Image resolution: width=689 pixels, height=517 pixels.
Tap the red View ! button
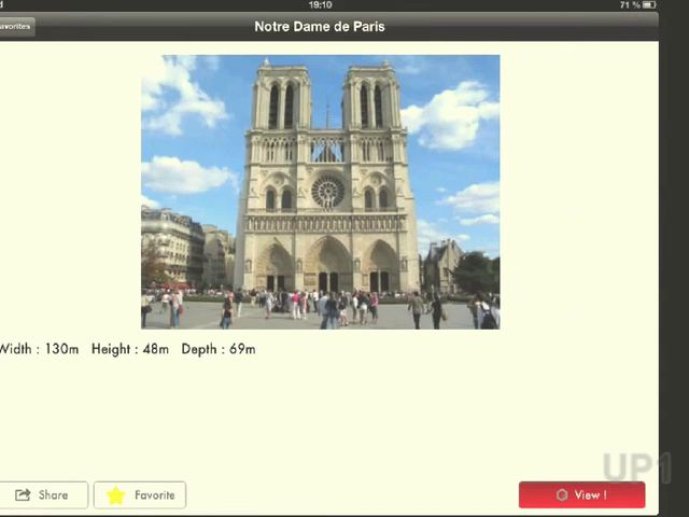click(x=582, y=495)
